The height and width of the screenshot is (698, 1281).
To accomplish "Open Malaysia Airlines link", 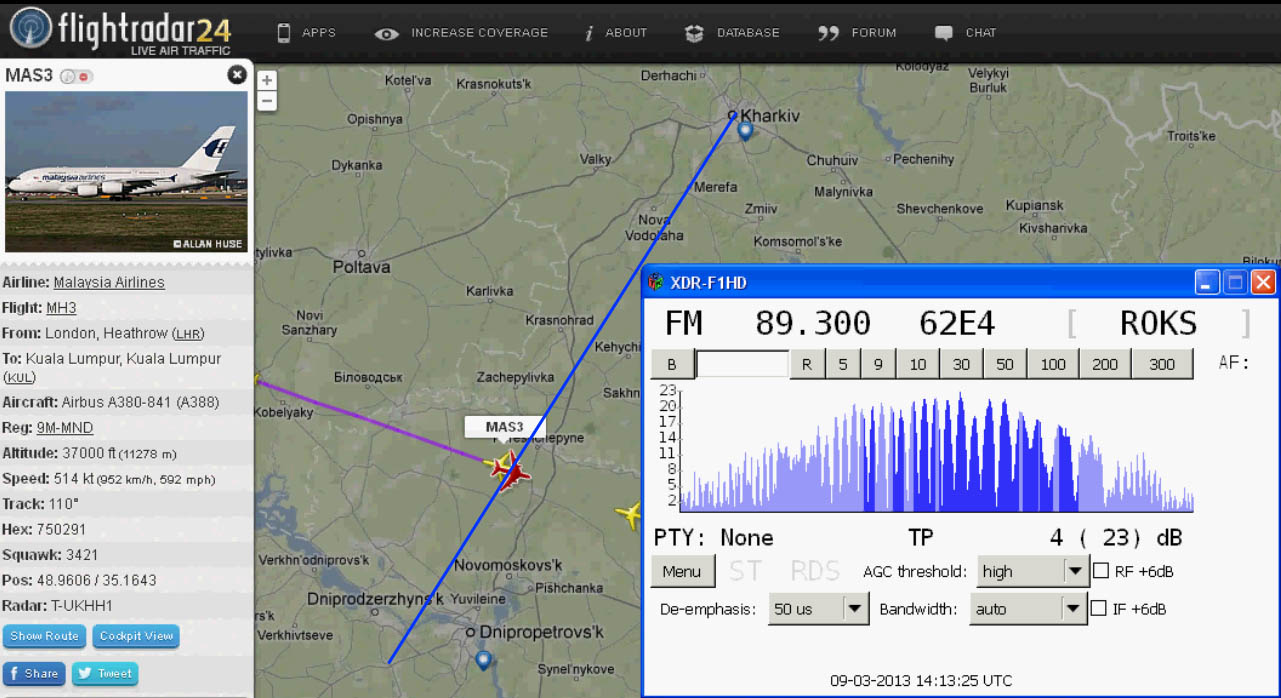I will [x=109, y=282].
